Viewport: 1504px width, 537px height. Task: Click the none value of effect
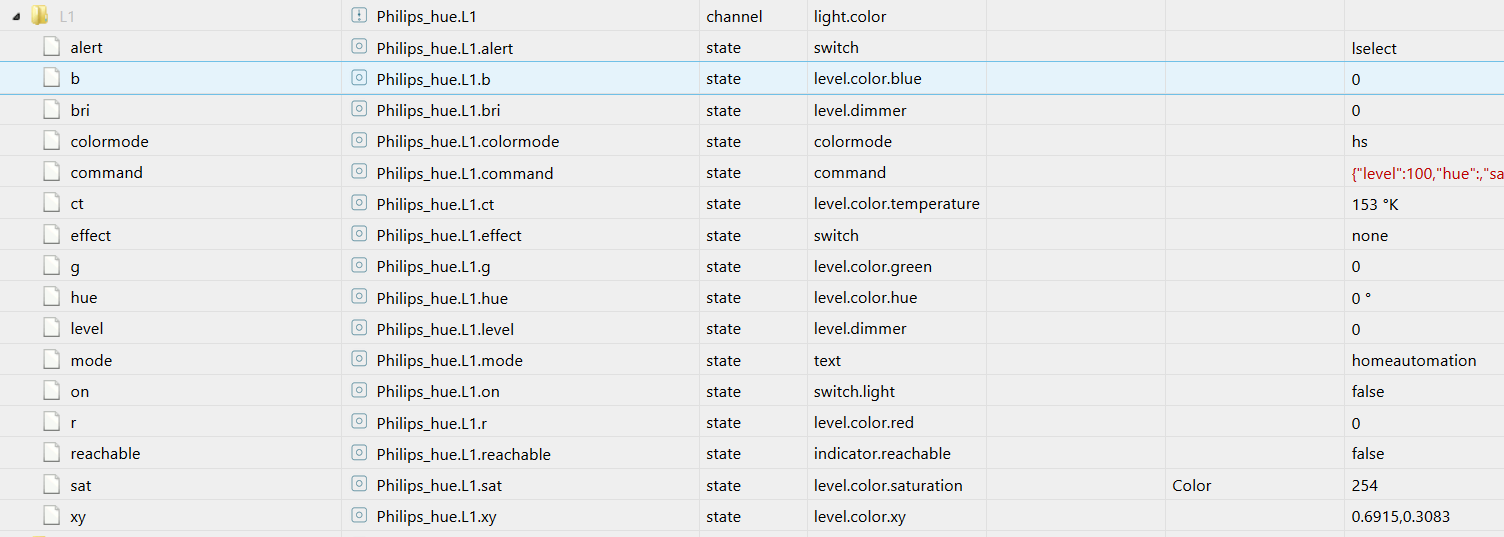1370,235
